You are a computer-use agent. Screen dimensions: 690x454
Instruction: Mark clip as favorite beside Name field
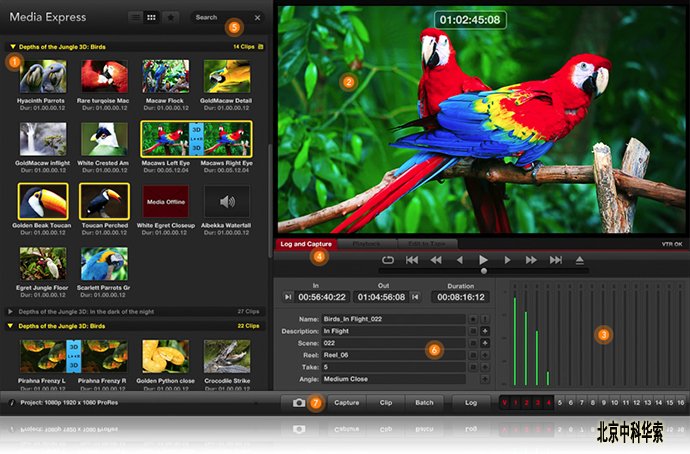pyautogui.click(x=473, y=319)
